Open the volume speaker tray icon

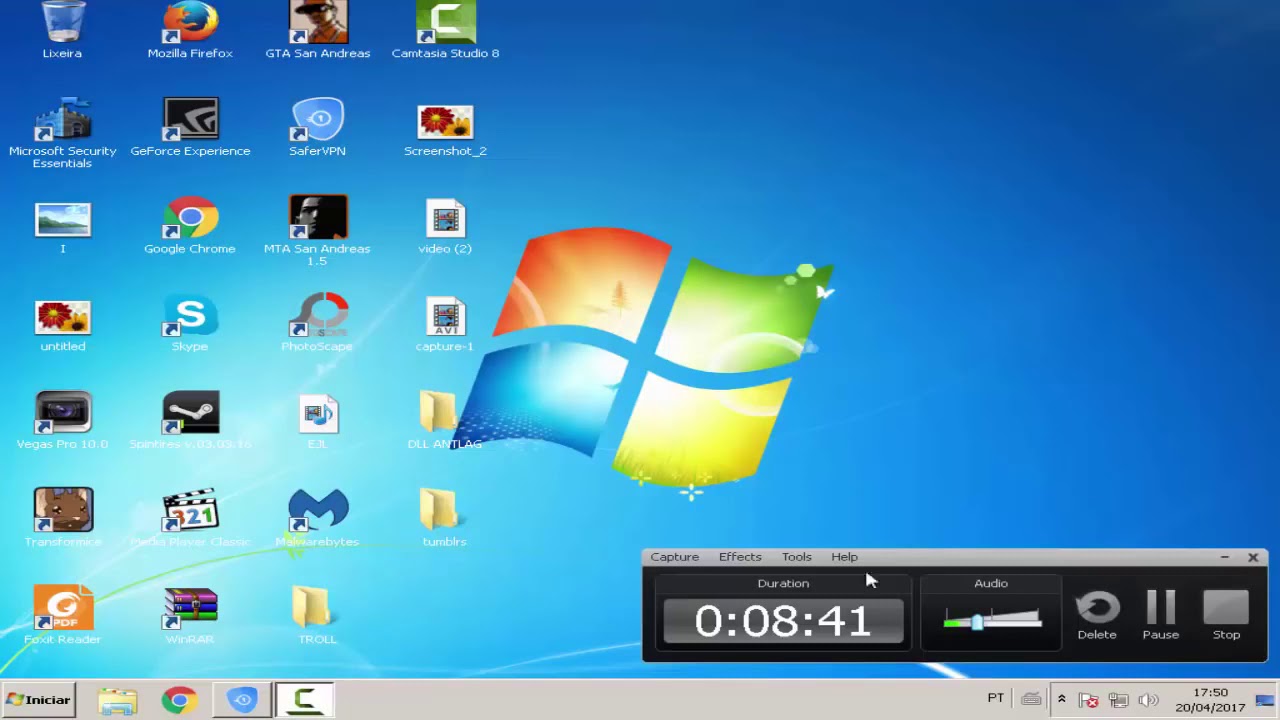(x=1148, y=700)
